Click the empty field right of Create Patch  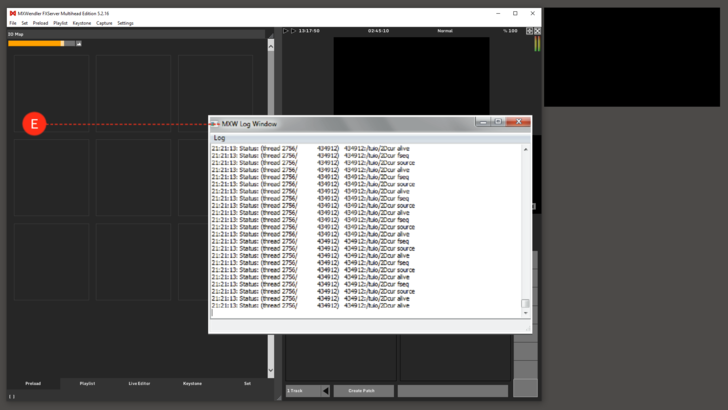click(453, 391)
